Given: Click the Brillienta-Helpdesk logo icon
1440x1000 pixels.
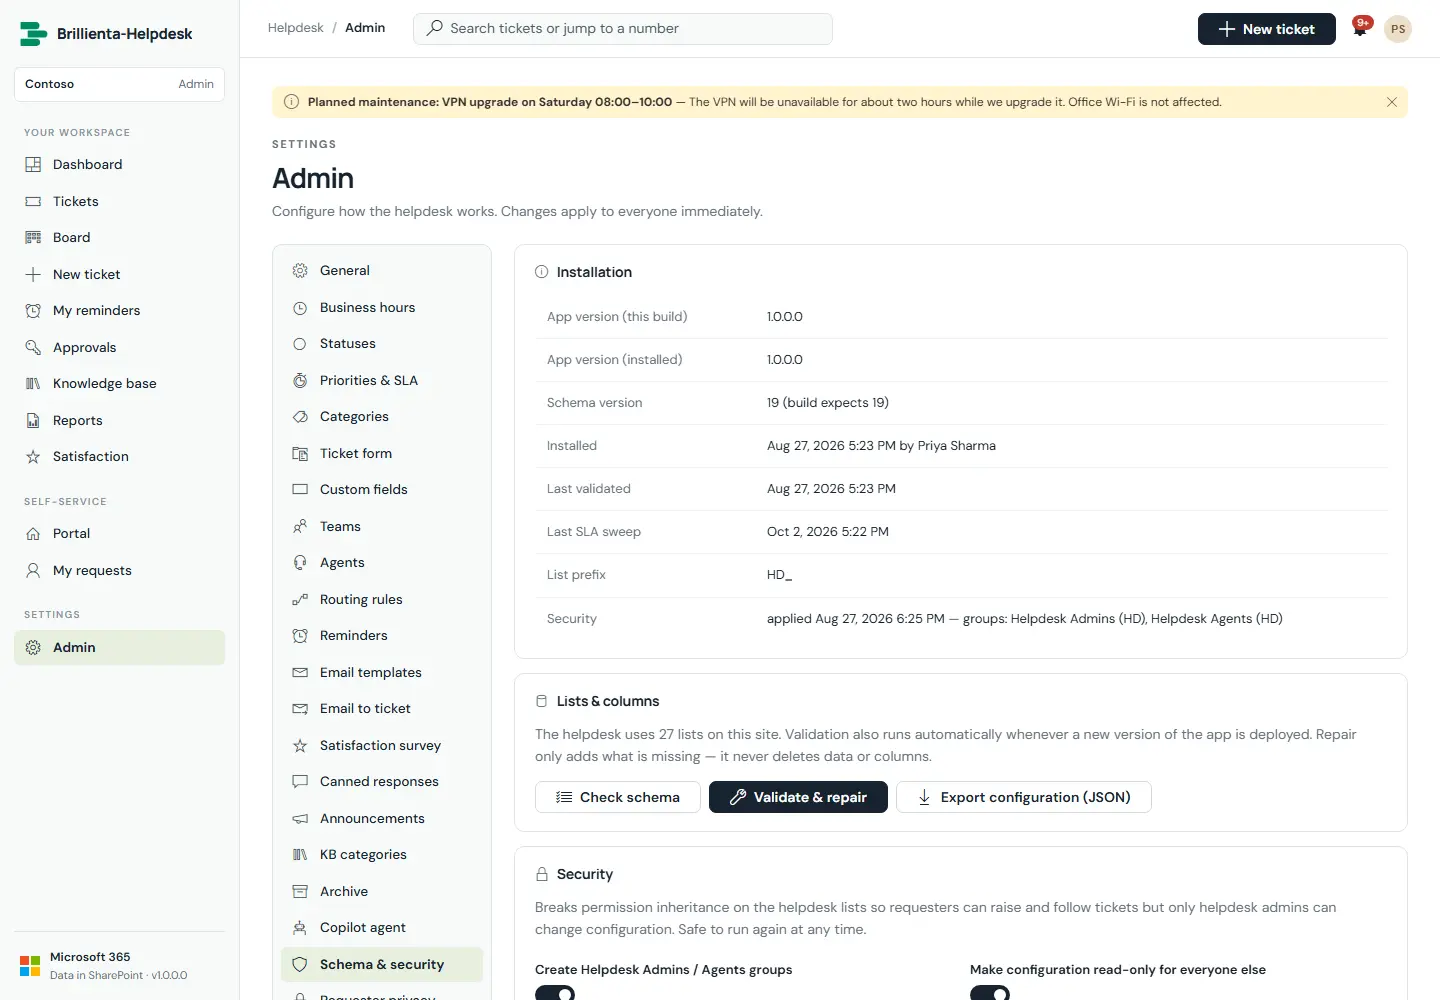Looking at the screenshot, I should point(33,34).
